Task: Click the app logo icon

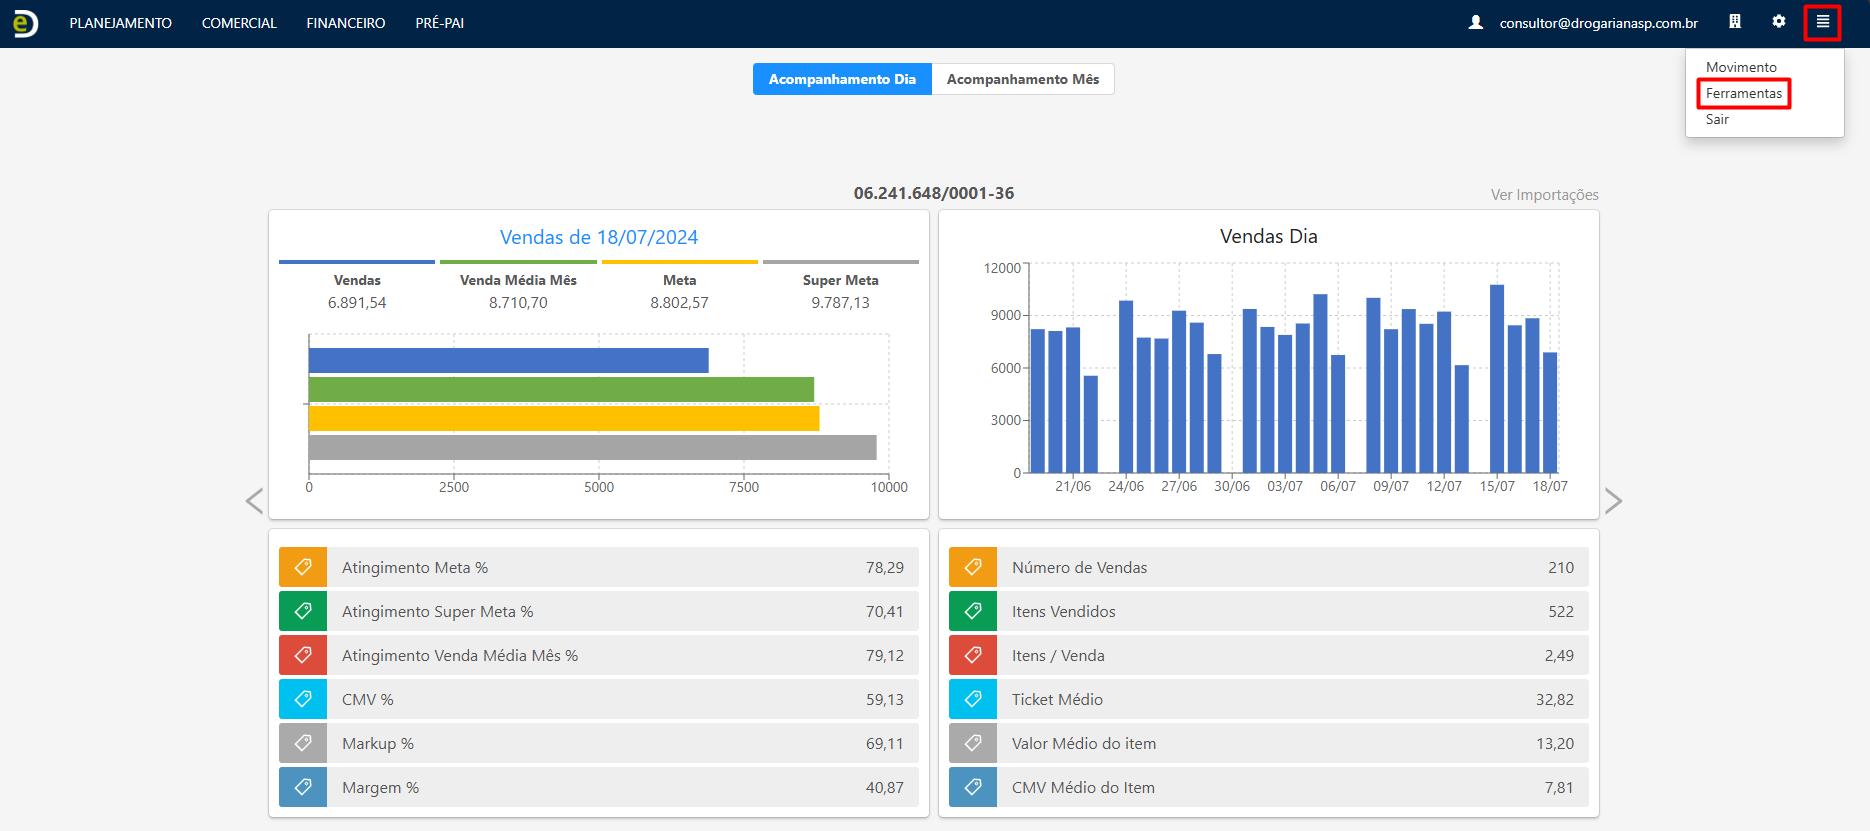Action: [x=25, y=23]
